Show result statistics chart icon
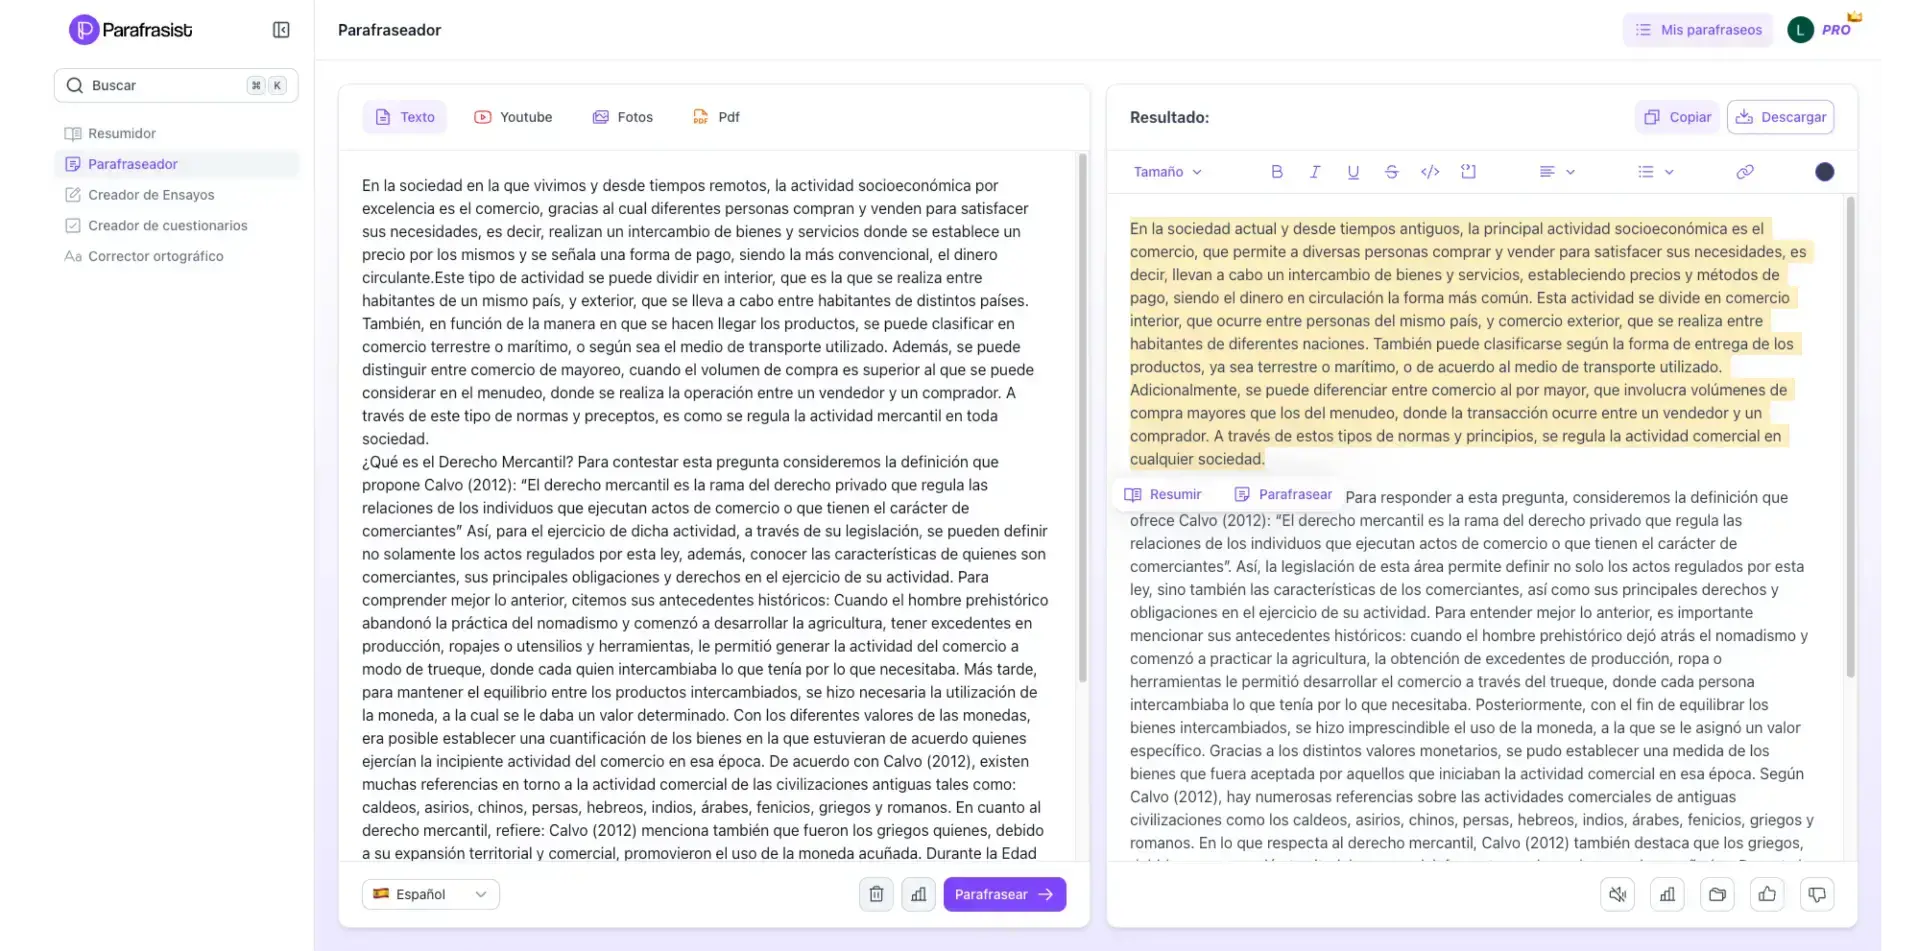The width and height of the screenshot is (1920, 951). 1667,894
